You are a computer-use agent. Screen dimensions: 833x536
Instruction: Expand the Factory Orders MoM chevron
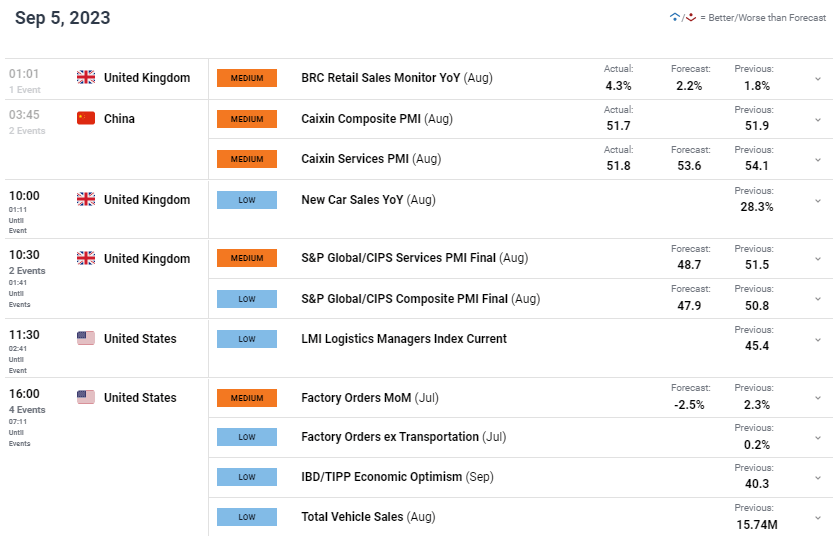(817, 399)
